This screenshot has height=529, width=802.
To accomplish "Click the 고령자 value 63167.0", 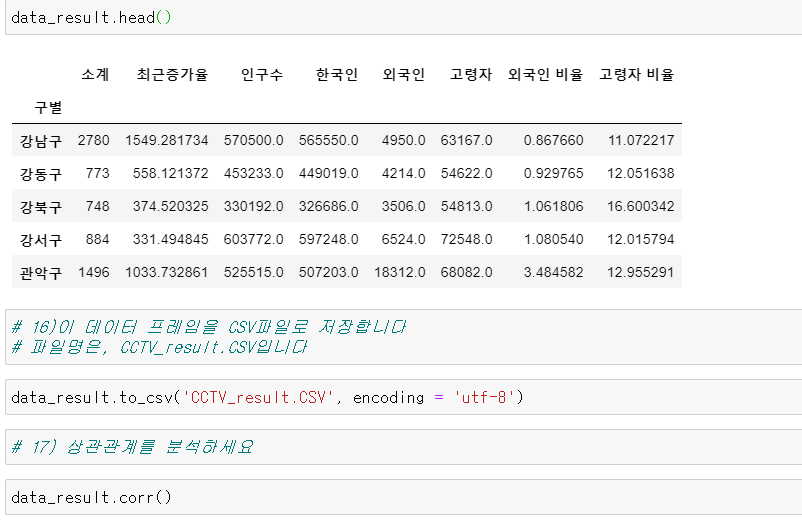I will point(466,140).
